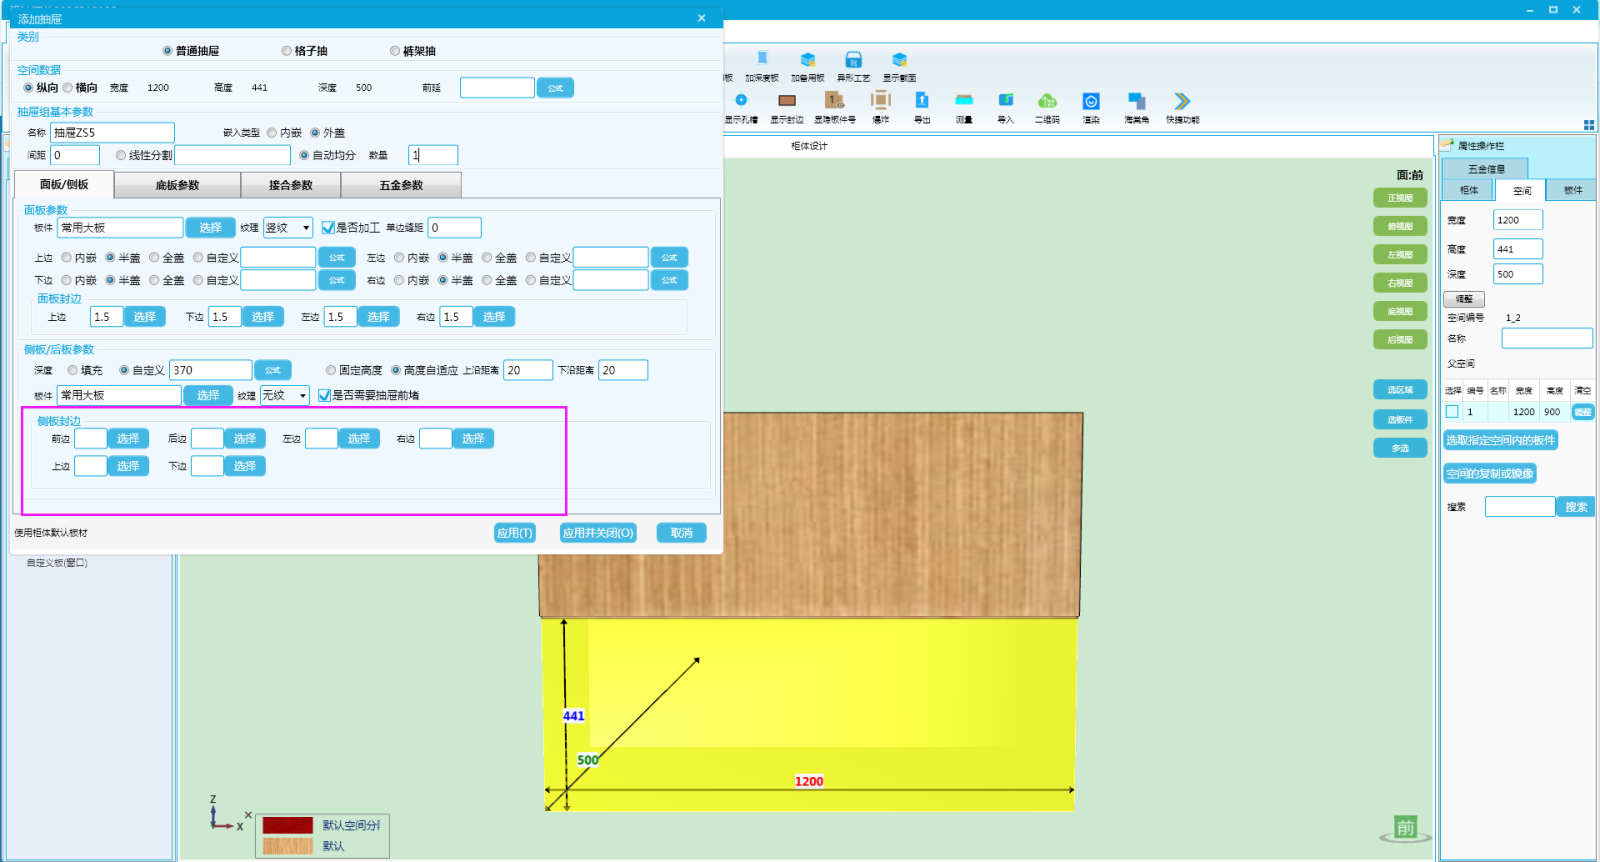Switch to the 底板参数 tab
1600x862 pixels.
tap(177, 185)
